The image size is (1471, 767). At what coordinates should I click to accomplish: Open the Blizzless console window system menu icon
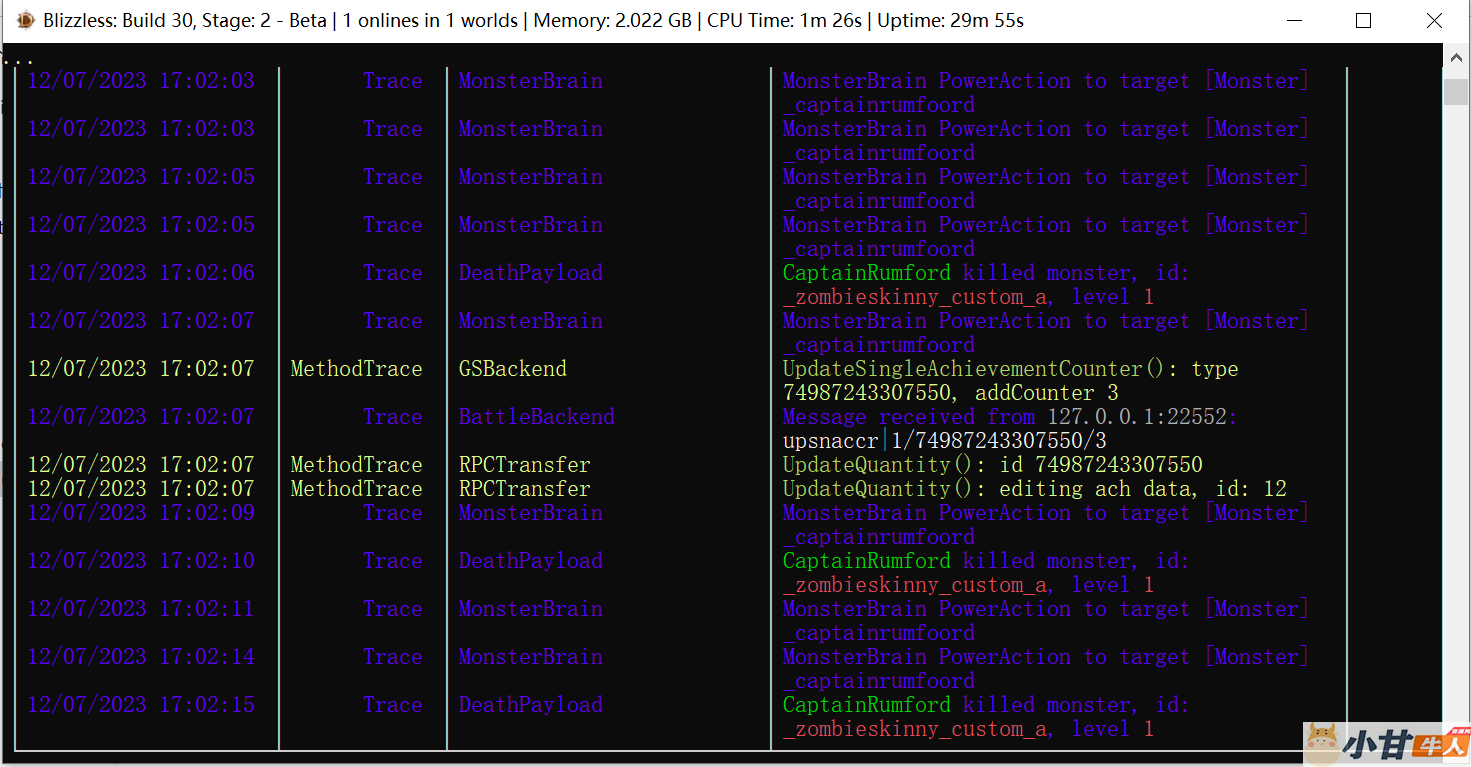[x=25, y=20]
